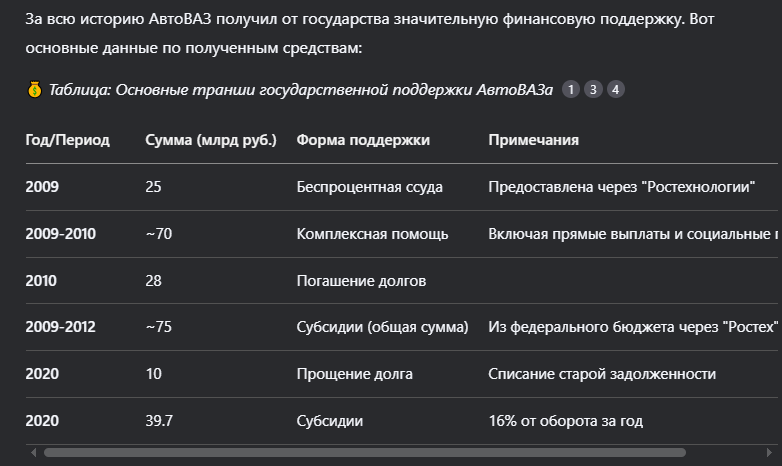Select the Примечания column header
This screenshot has width=782, height=466.
coord(534,140)
